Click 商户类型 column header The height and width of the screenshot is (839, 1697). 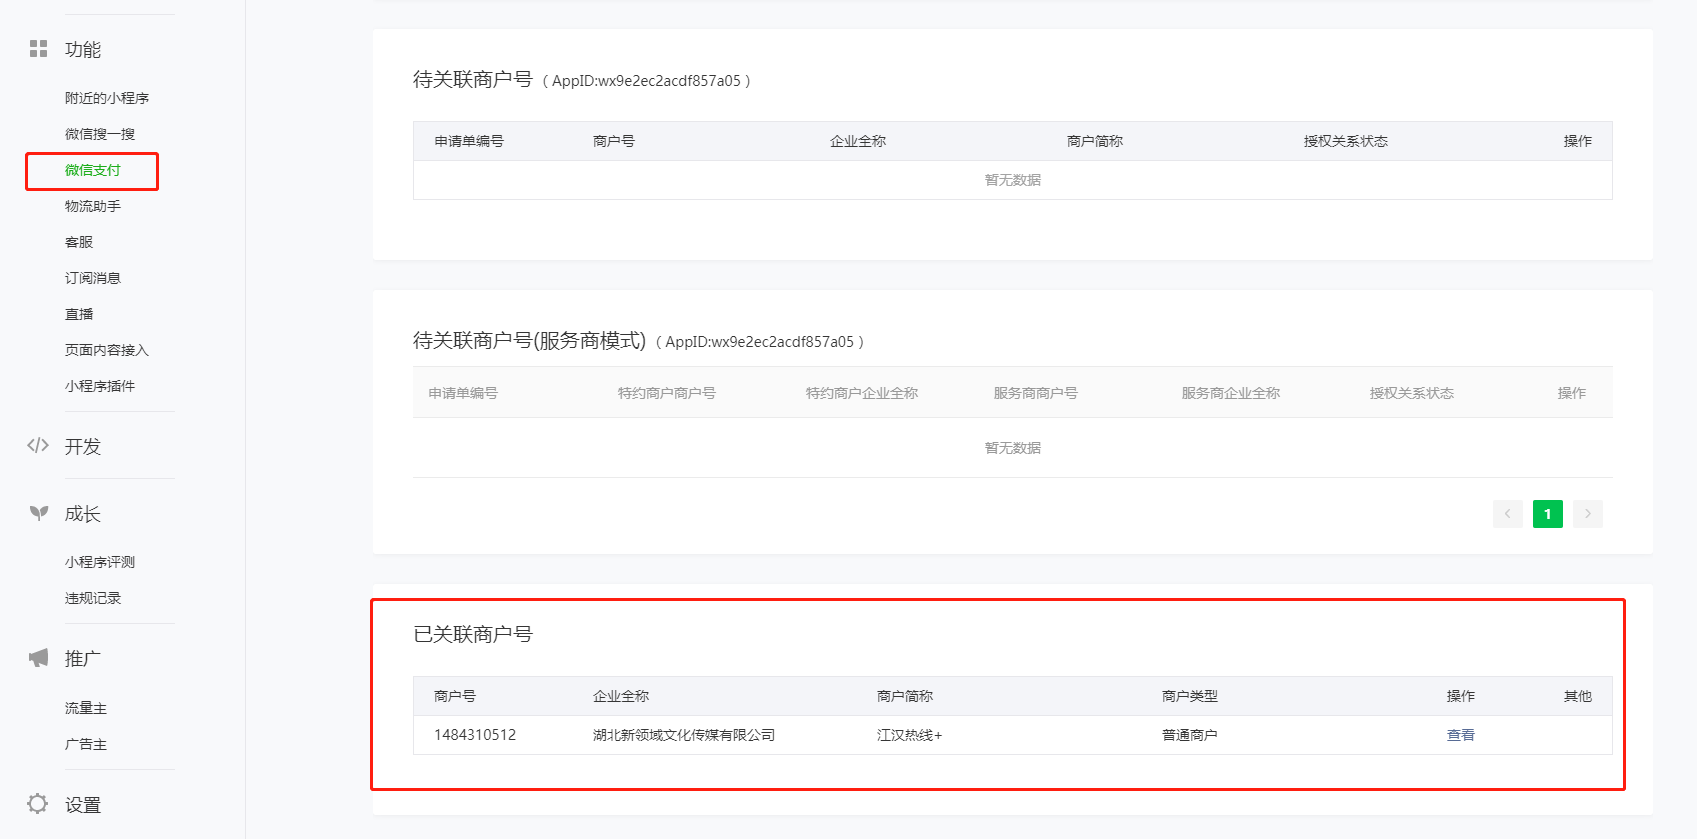click(1190, 696)
